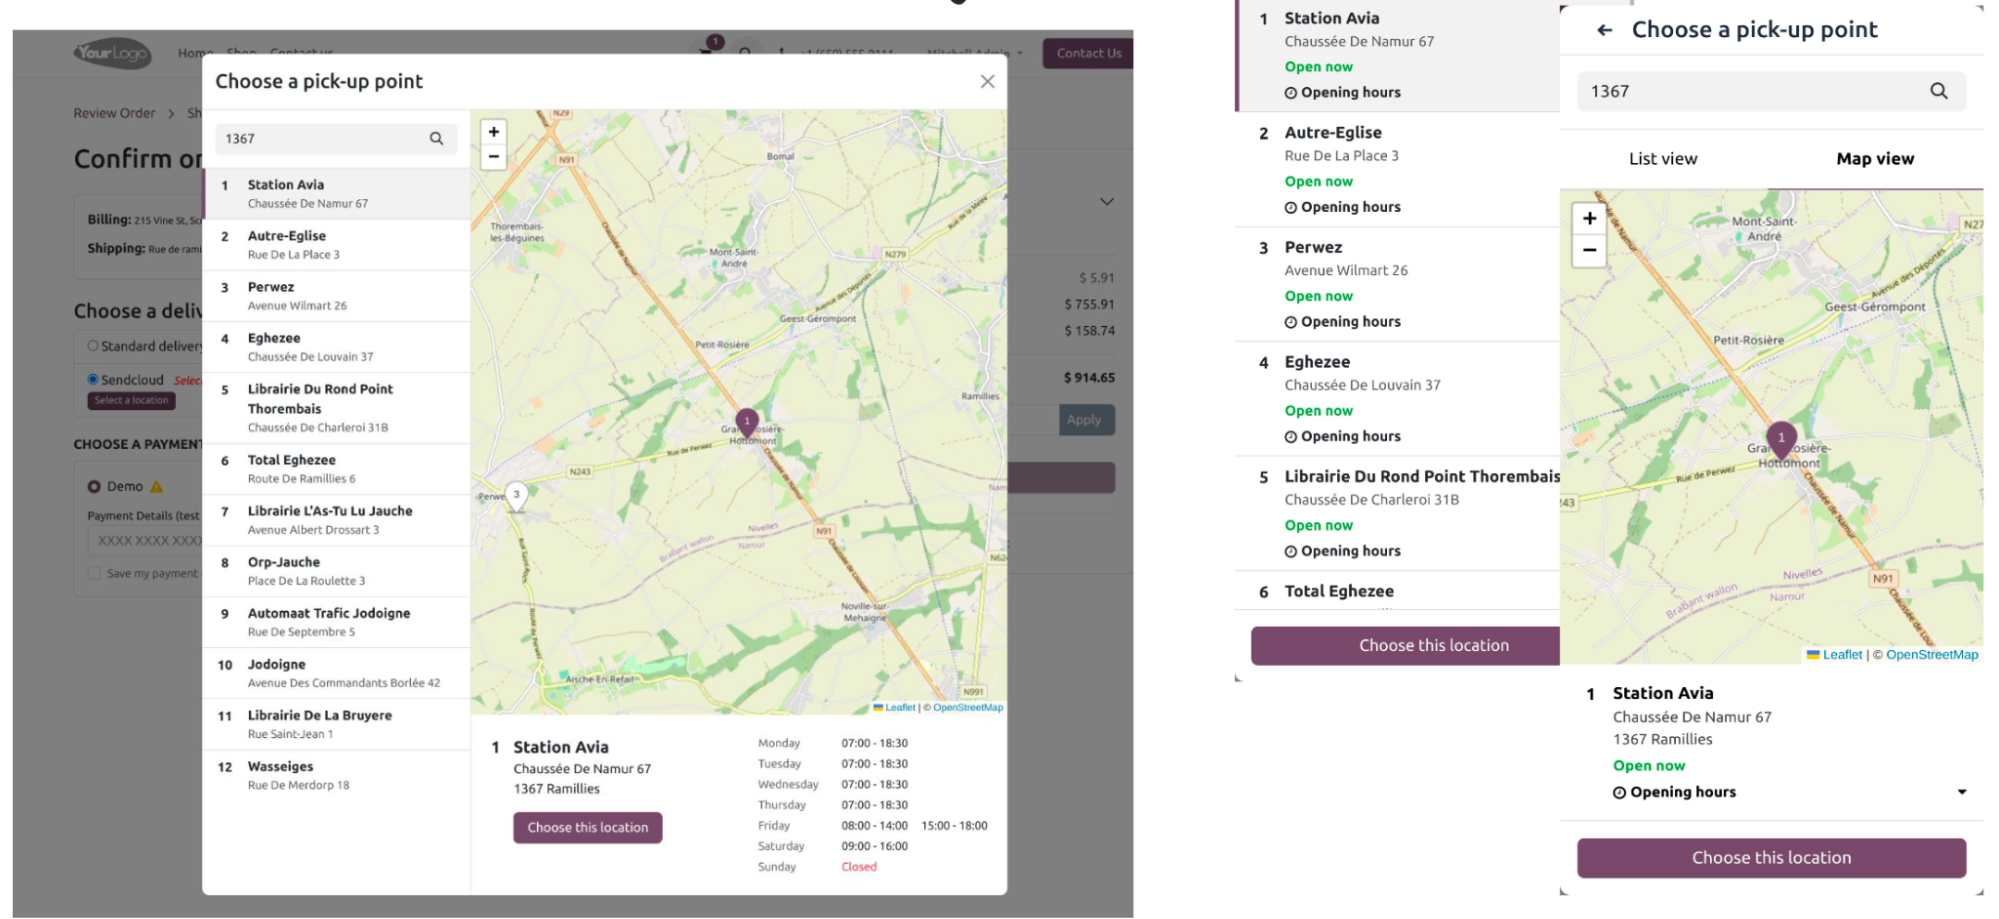Click the white marker 3 near Perwez
Screen dimensions: 1999x919
click(x=516, y=494)
